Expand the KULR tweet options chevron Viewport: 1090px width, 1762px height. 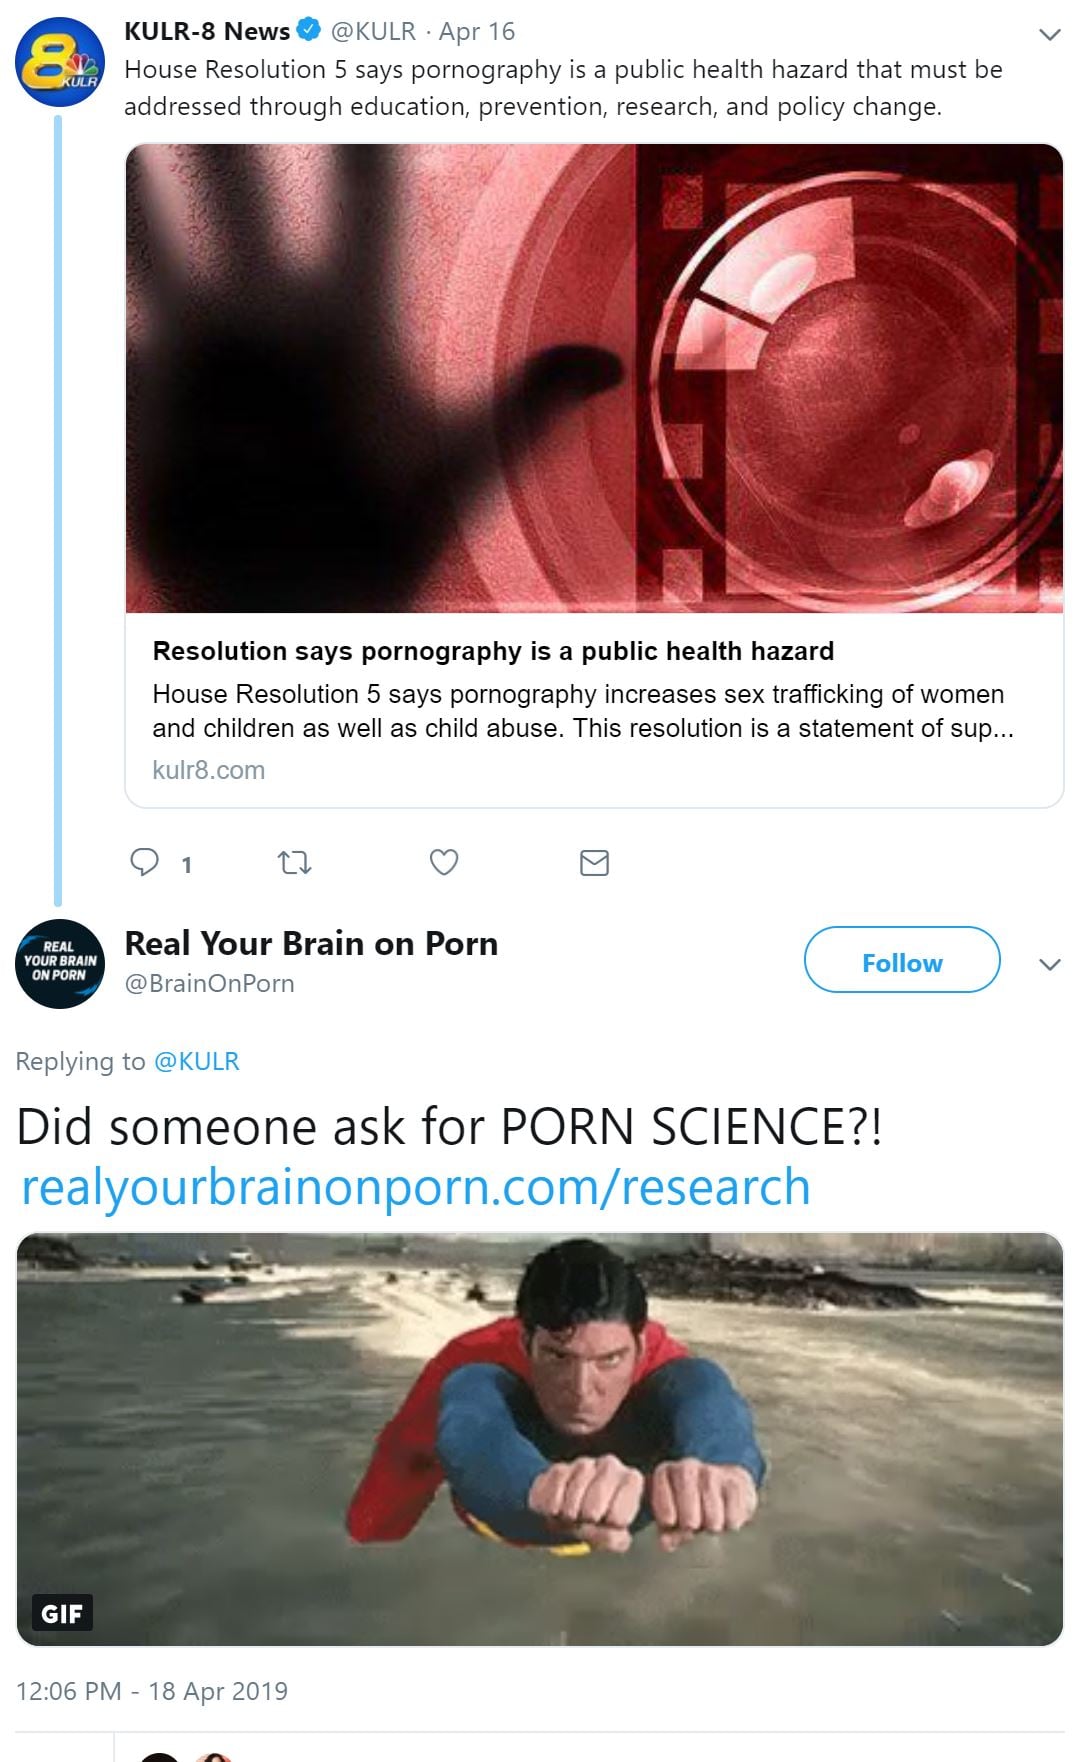pyautogui.click(x=1050, y=35)
